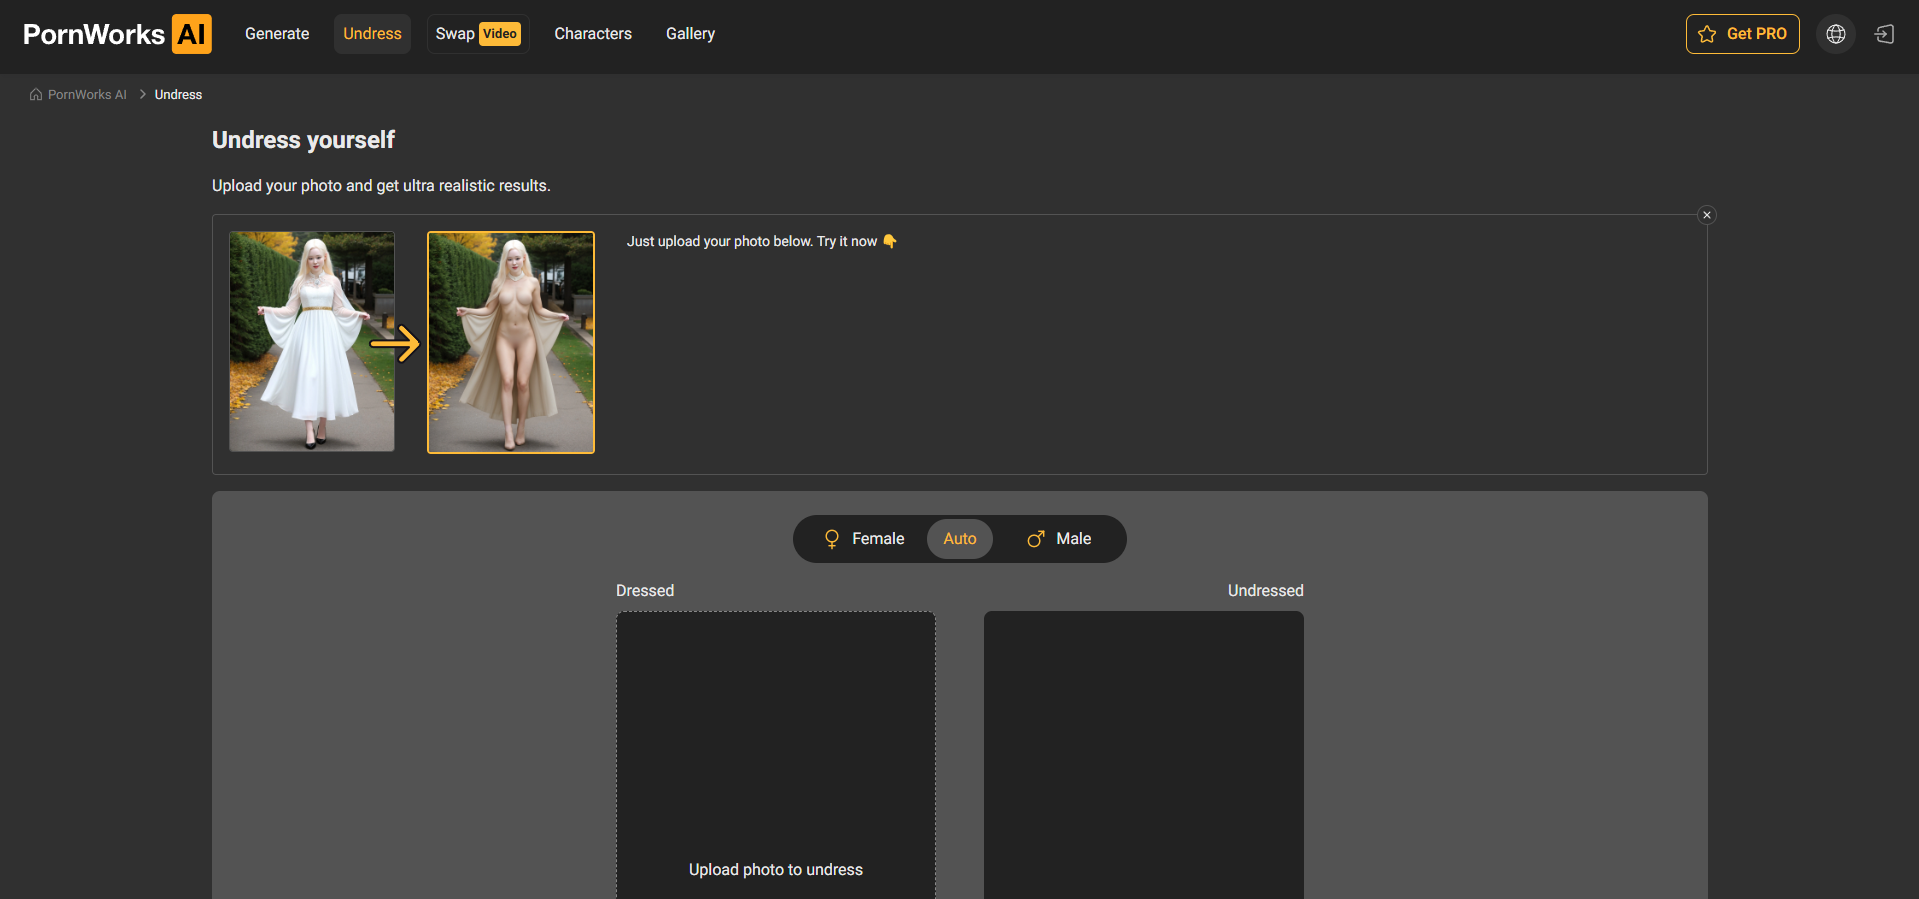Click the 'Undressed' label
Screen dimensions: 1919x899
[x=1265, y=591]
